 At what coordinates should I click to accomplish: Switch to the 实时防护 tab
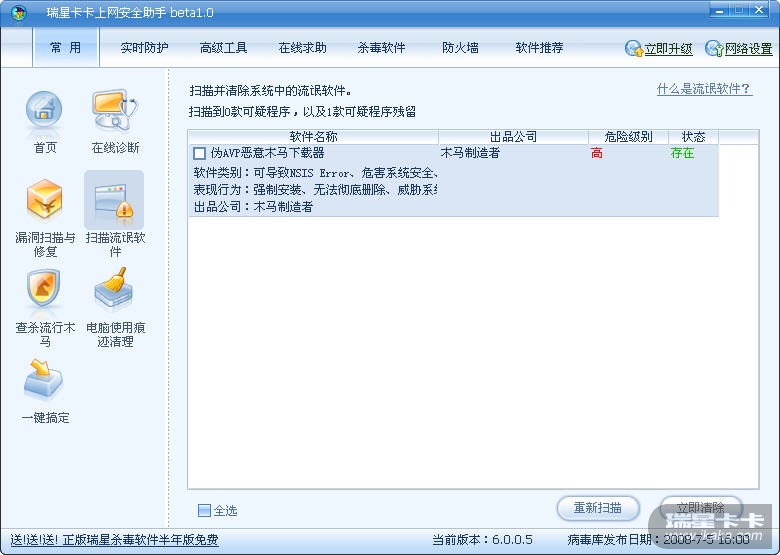[144, 48]
